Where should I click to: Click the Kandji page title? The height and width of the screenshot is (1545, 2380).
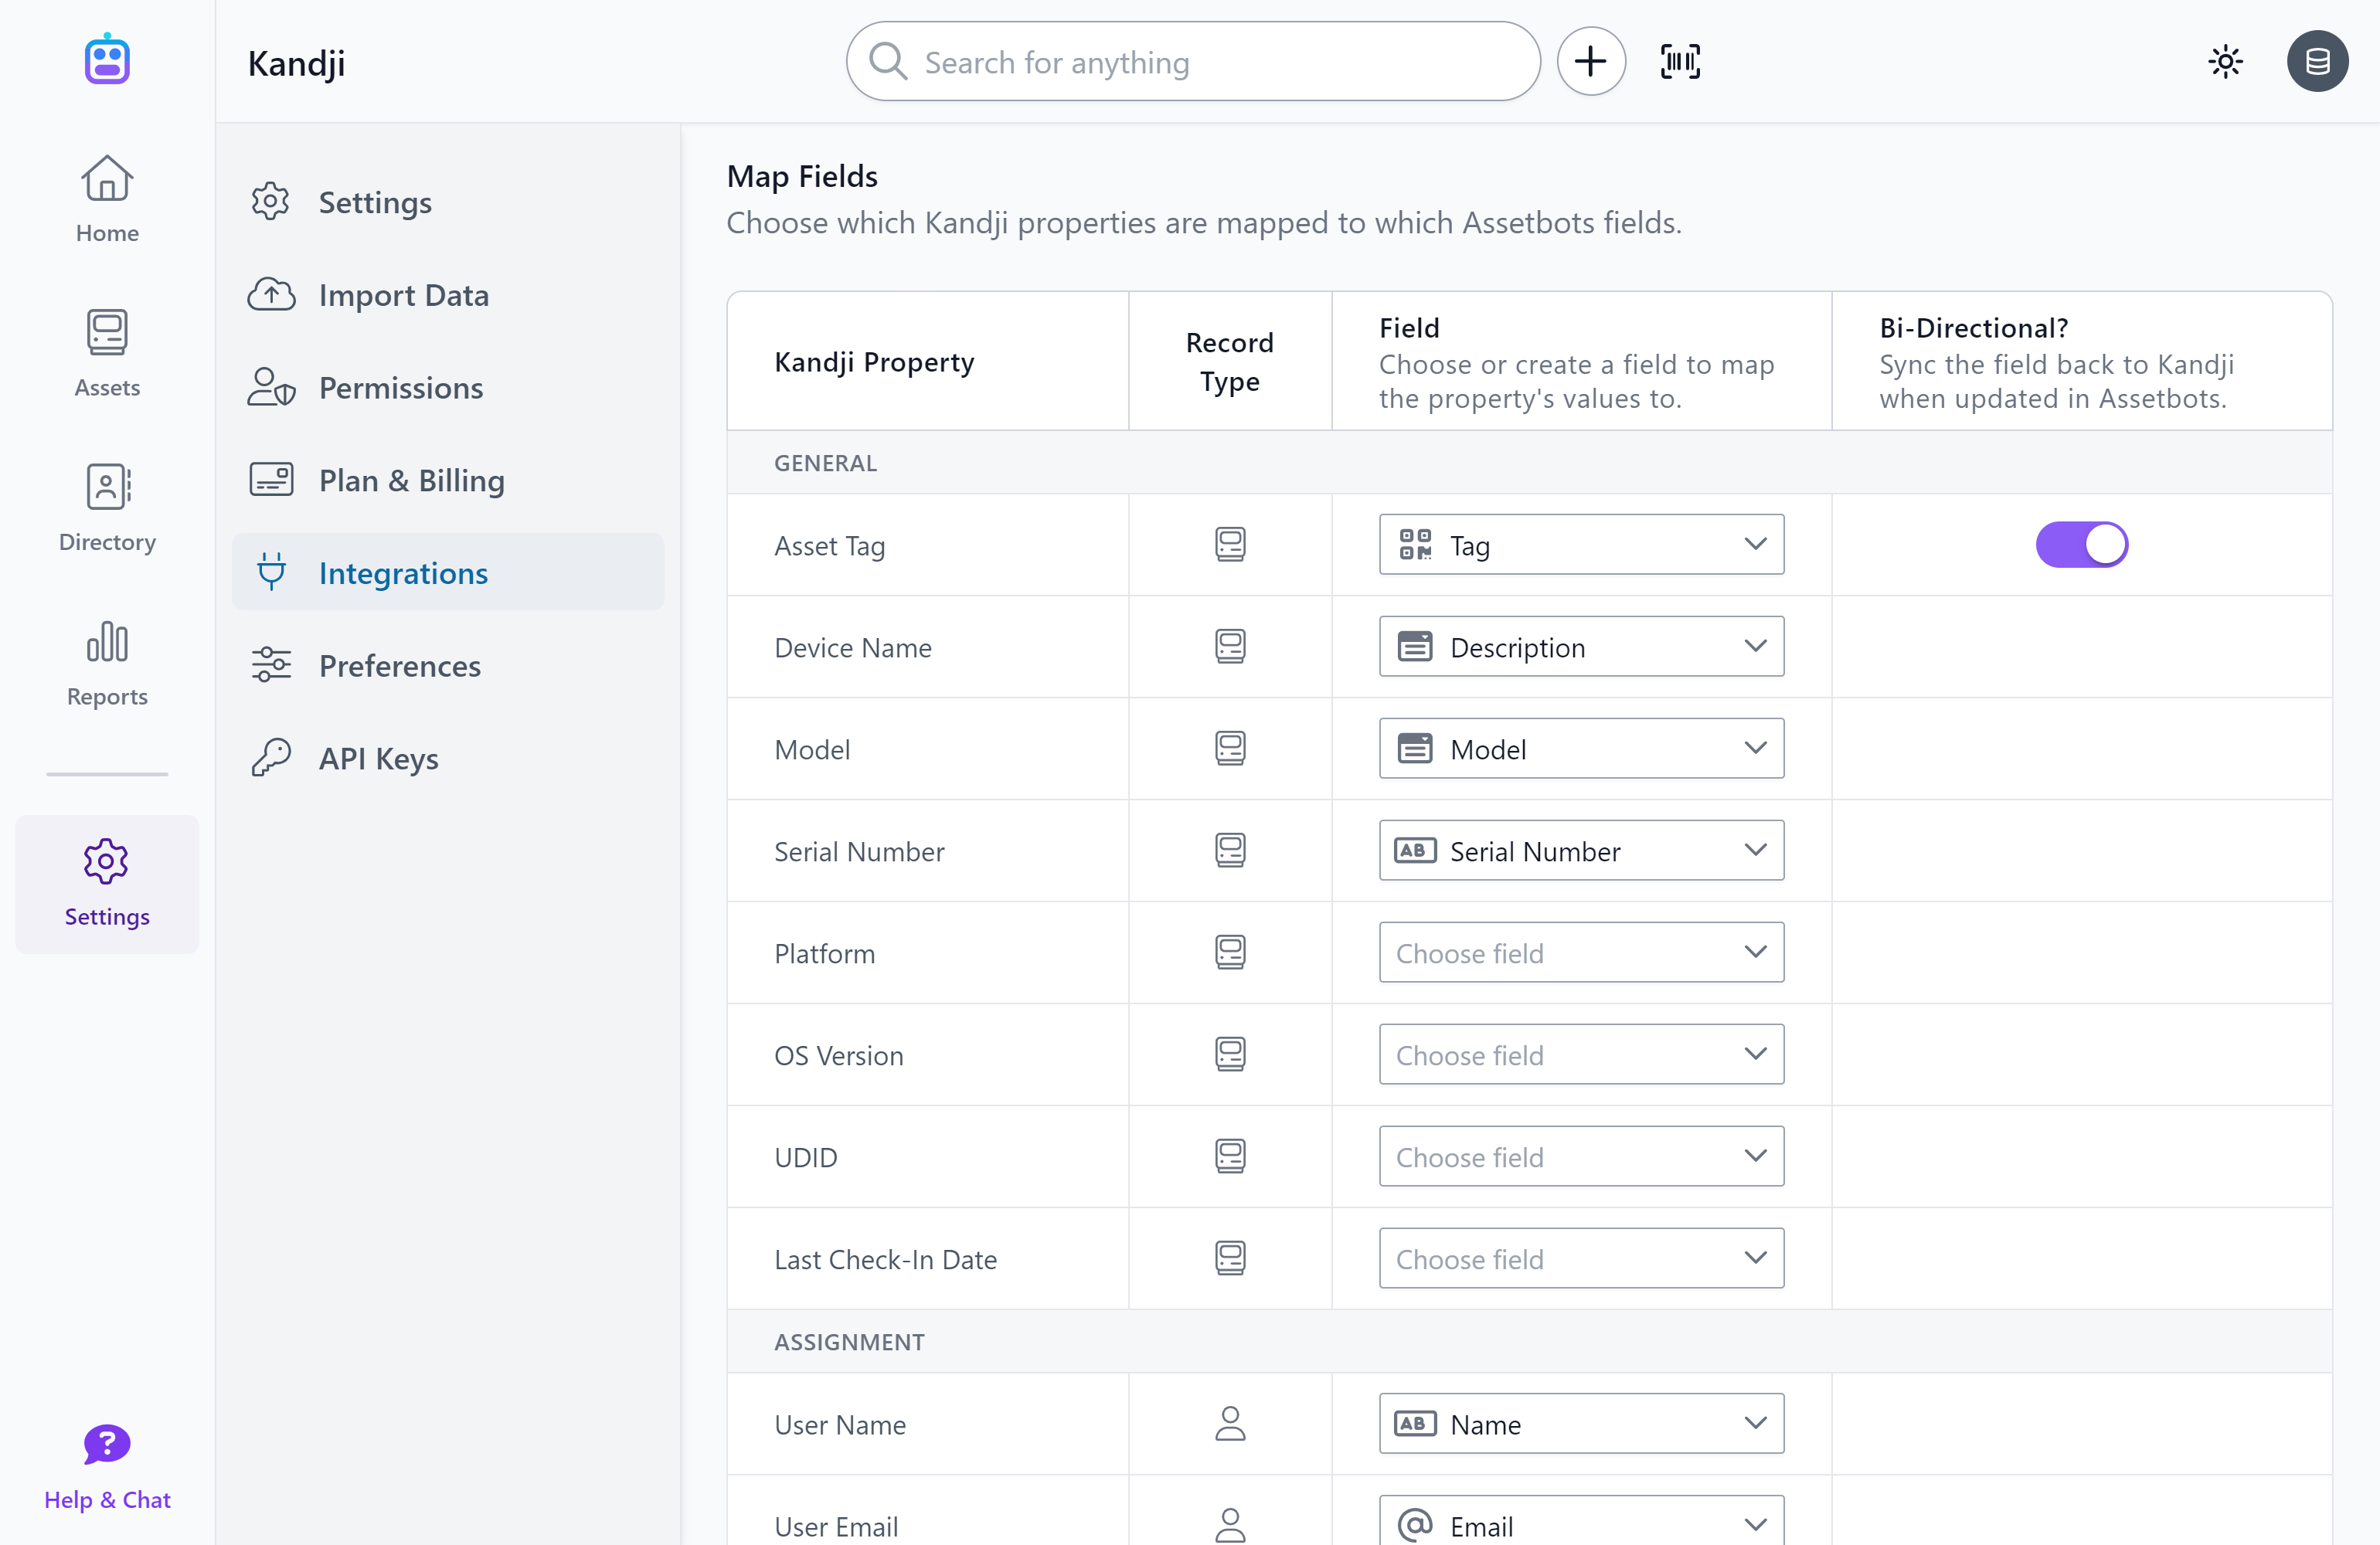296,63
